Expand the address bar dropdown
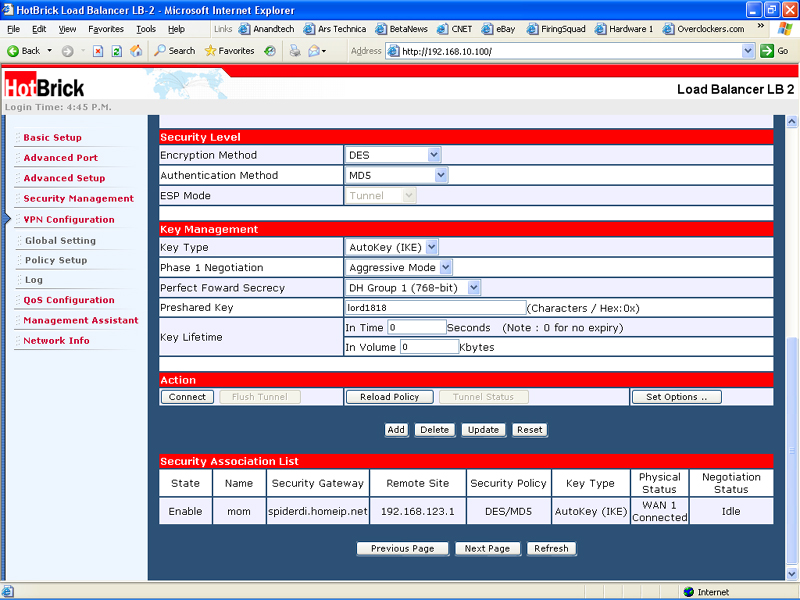Image resolution: width=800 pixels, height=600 pixels. pyautogui.click(x=748, y=51)
